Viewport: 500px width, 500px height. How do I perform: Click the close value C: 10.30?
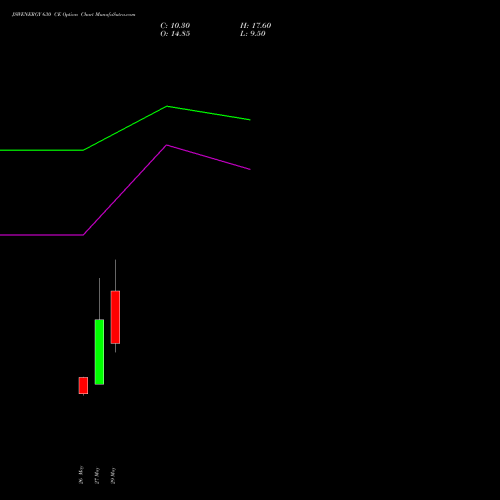[x=175, y=26]
